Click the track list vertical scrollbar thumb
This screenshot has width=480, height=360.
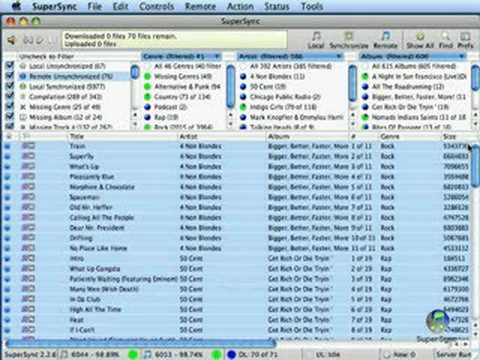coord(474,166)
